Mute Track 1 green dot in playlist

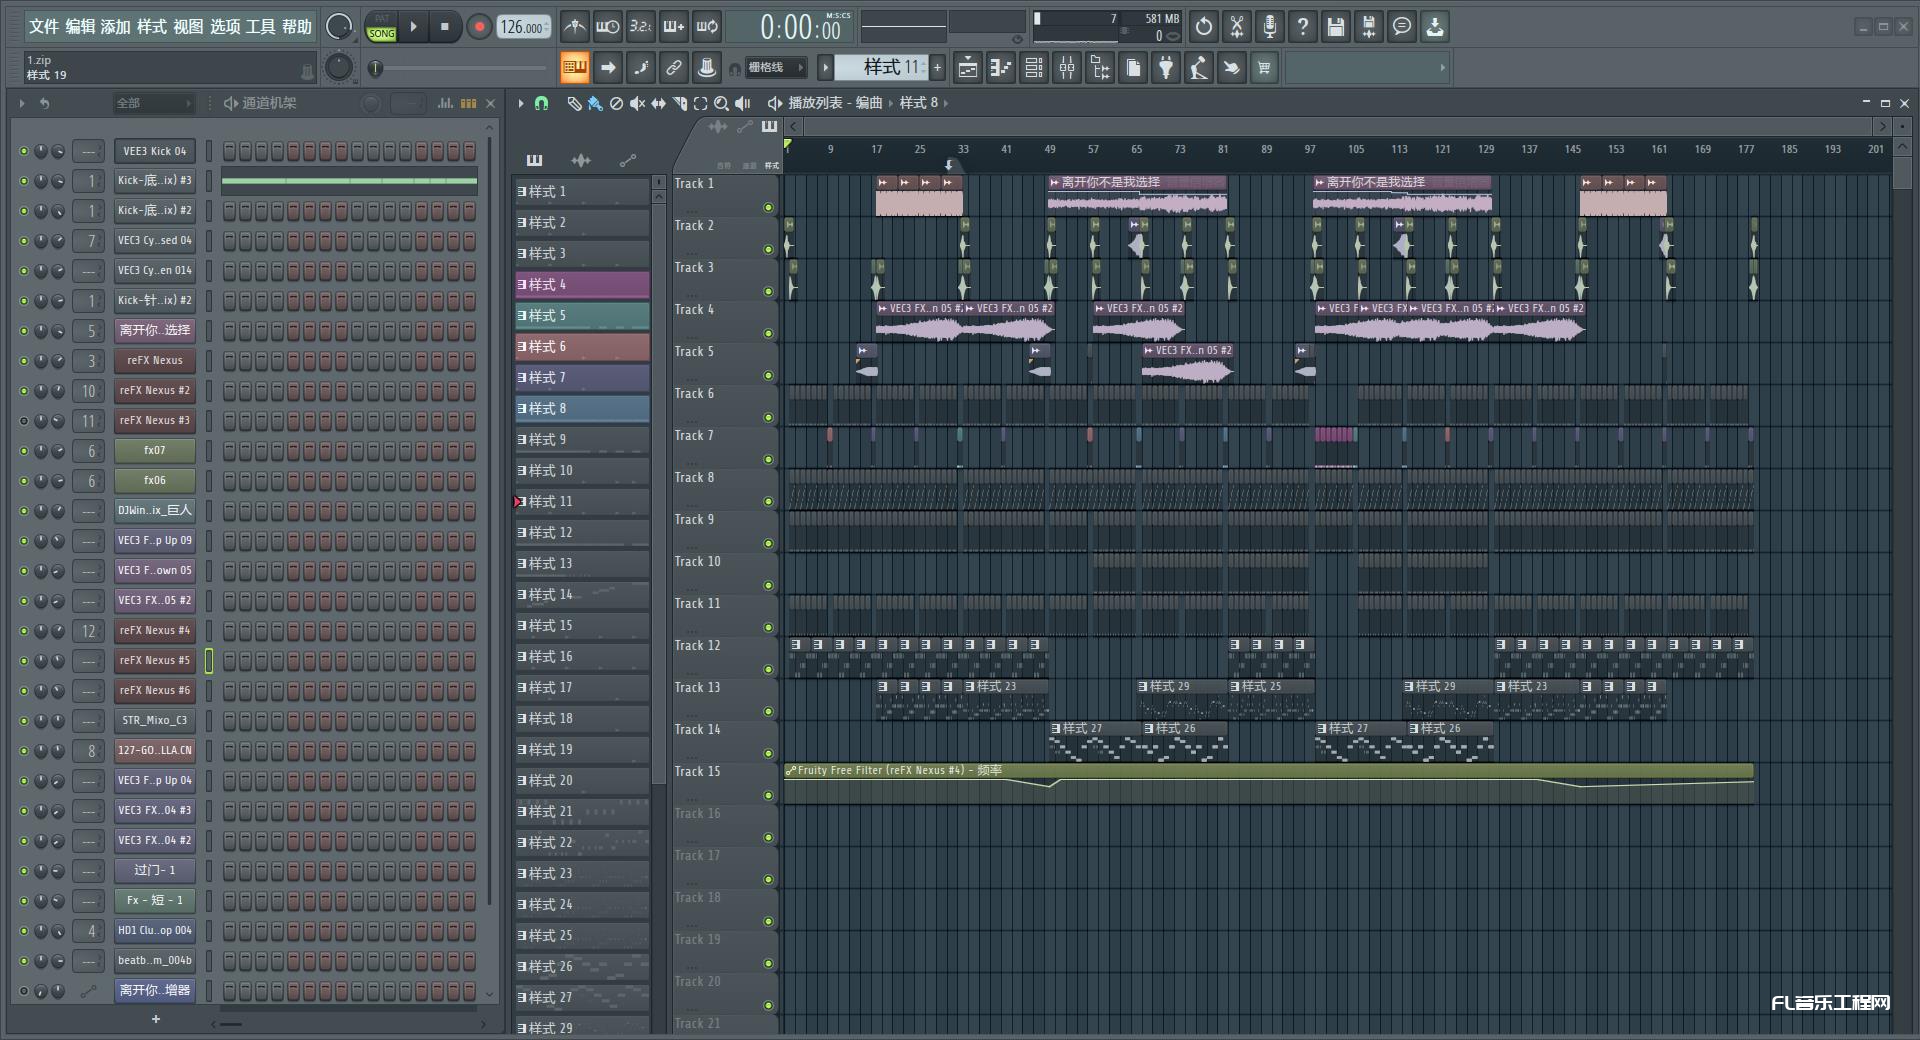click(768, 208)
